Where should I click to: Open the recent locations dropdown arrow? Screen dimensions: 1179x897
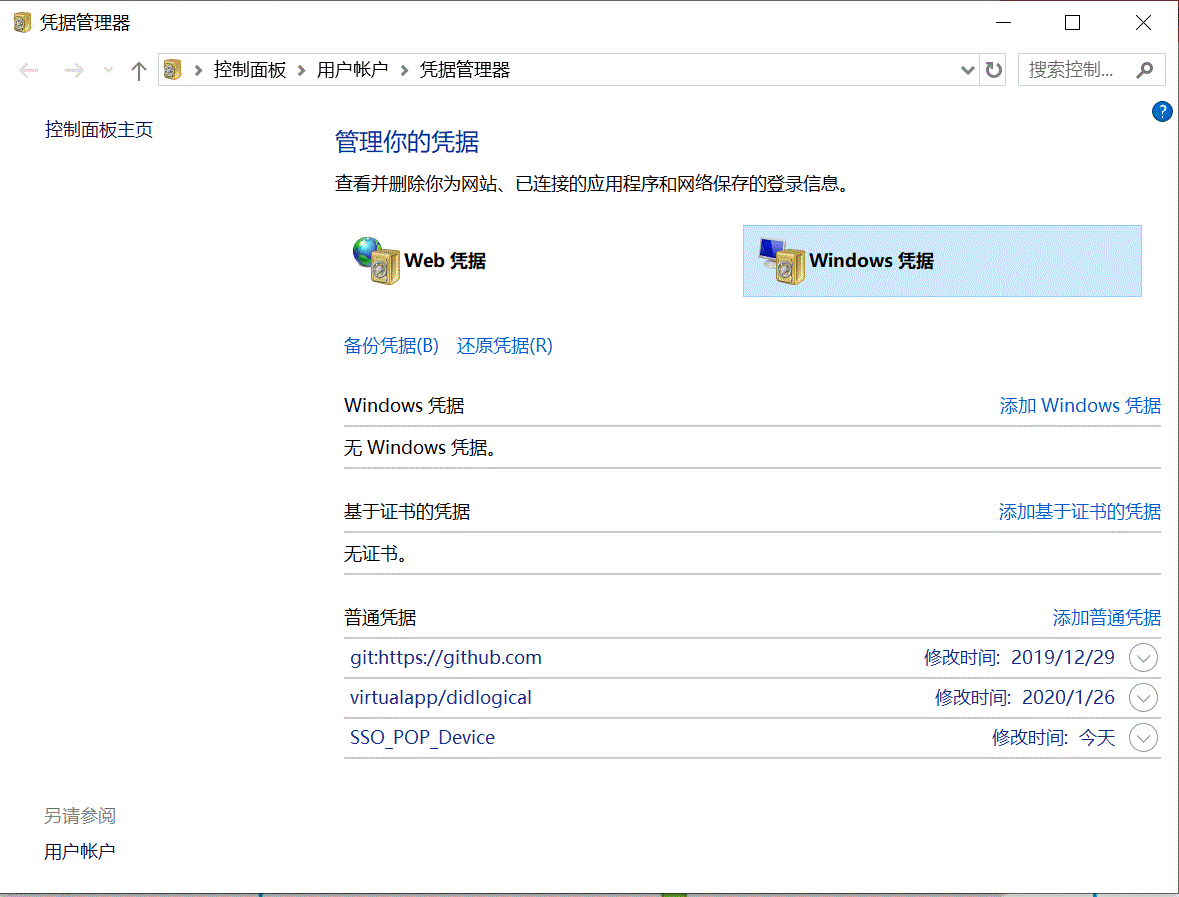108,71
